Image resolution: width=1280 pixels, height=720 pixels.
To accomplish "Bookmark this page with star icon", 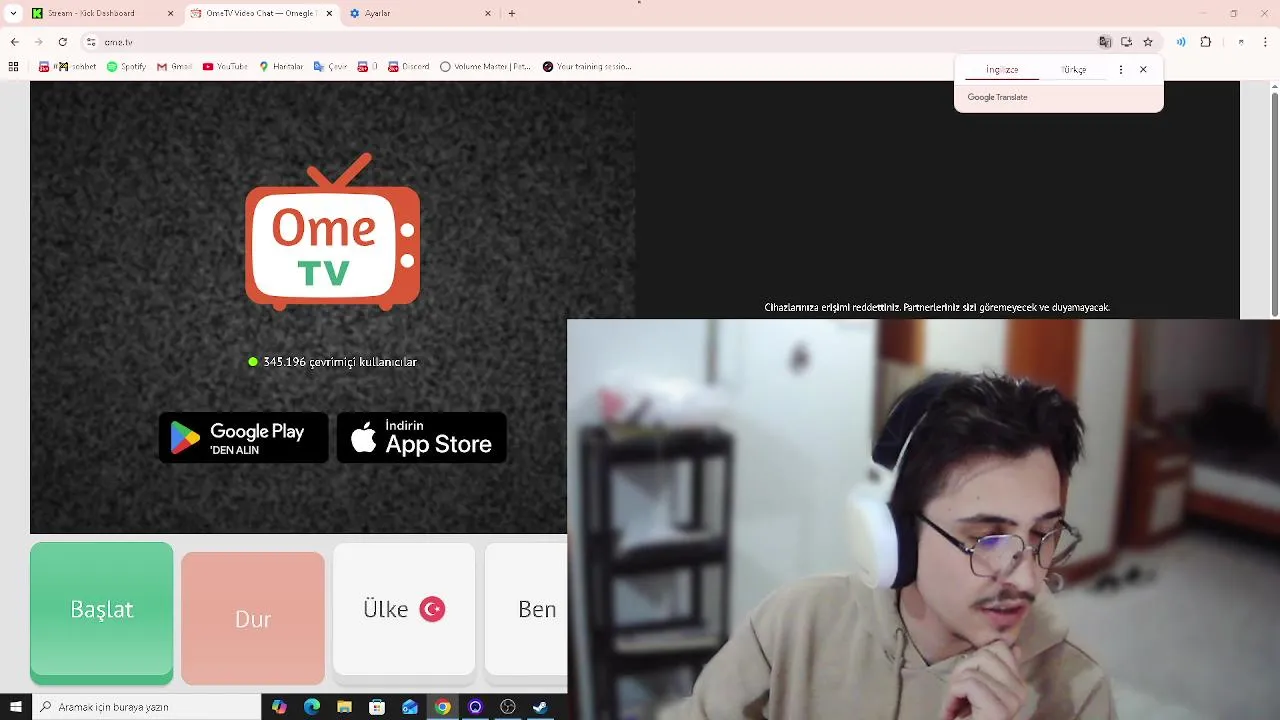I will pos(1148,42).
